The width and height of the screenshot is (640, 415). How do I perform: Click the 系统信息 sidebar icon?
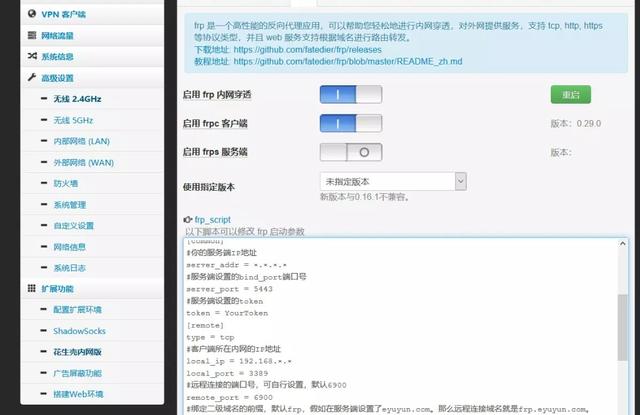click(33, 56)
